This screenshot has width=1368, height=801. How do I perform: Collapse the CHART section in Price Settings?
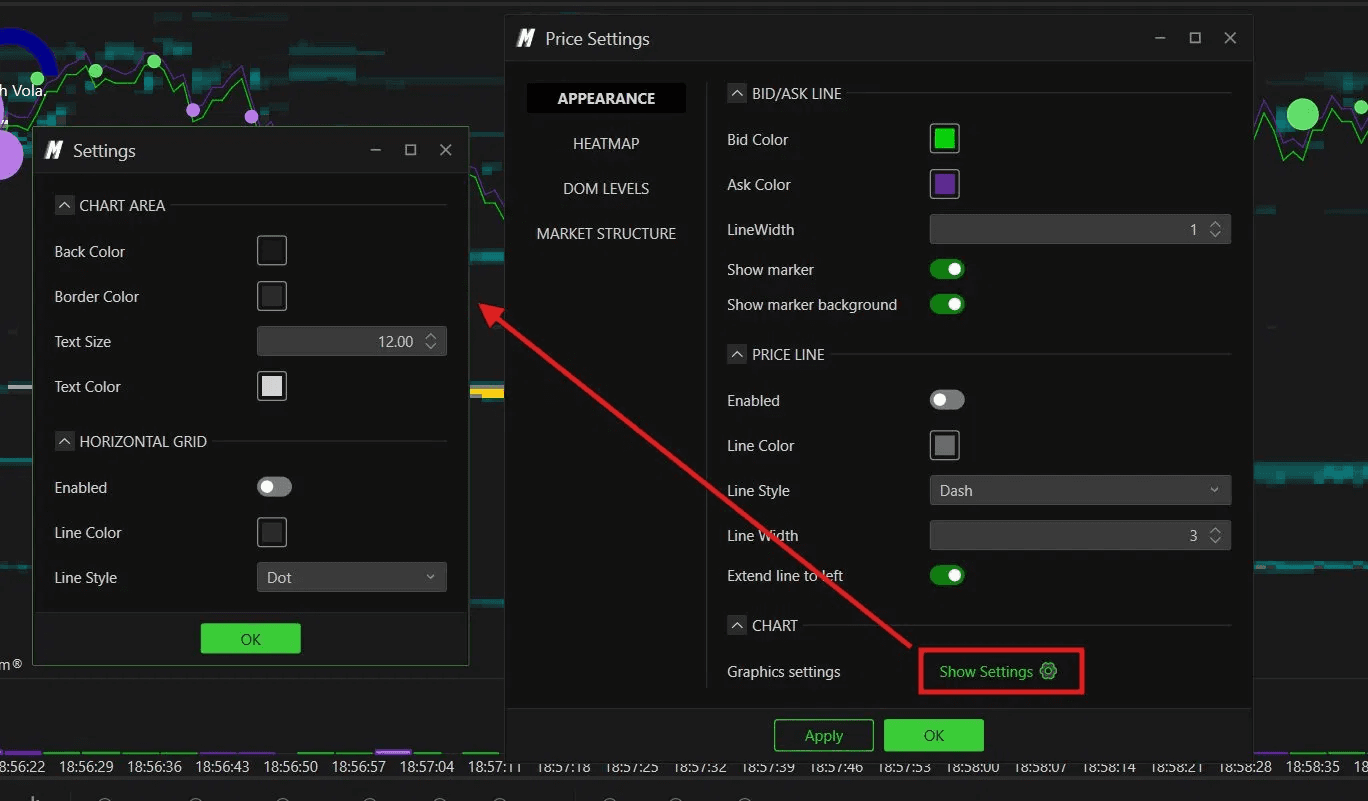(x=737, y=625)
